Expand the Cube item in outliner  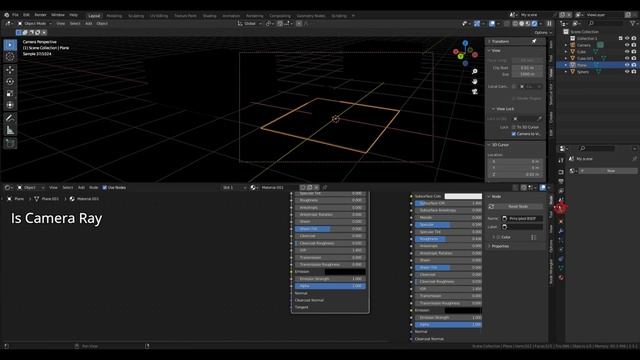tap(566, 52)
